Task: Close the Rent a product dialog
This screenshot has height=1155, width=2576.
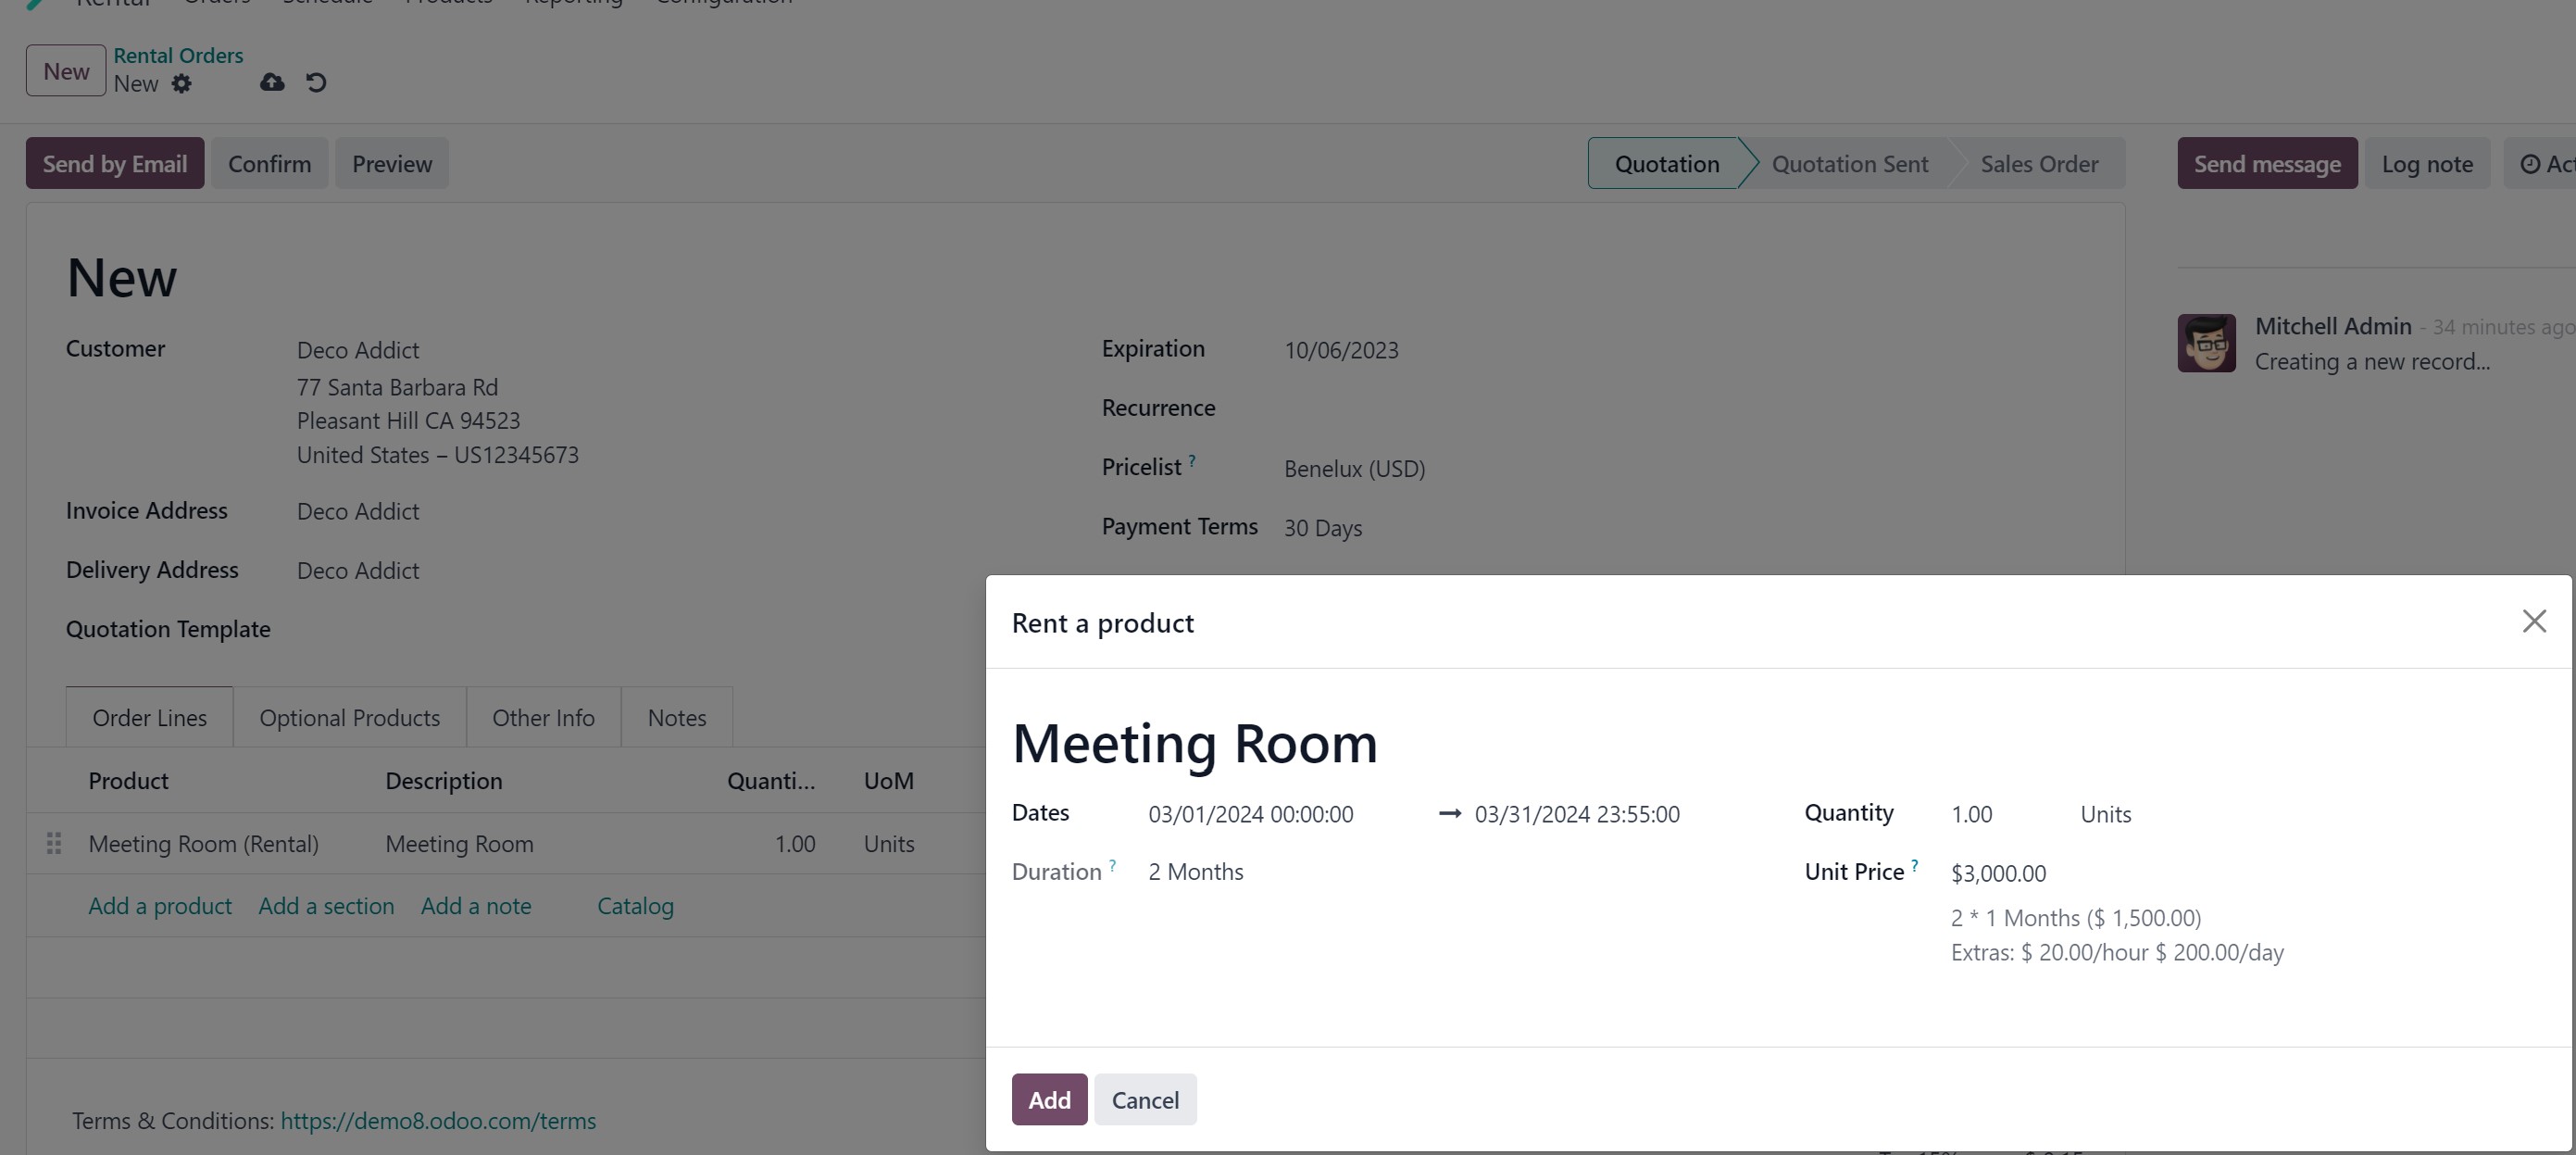Action: click(2534, 621)
